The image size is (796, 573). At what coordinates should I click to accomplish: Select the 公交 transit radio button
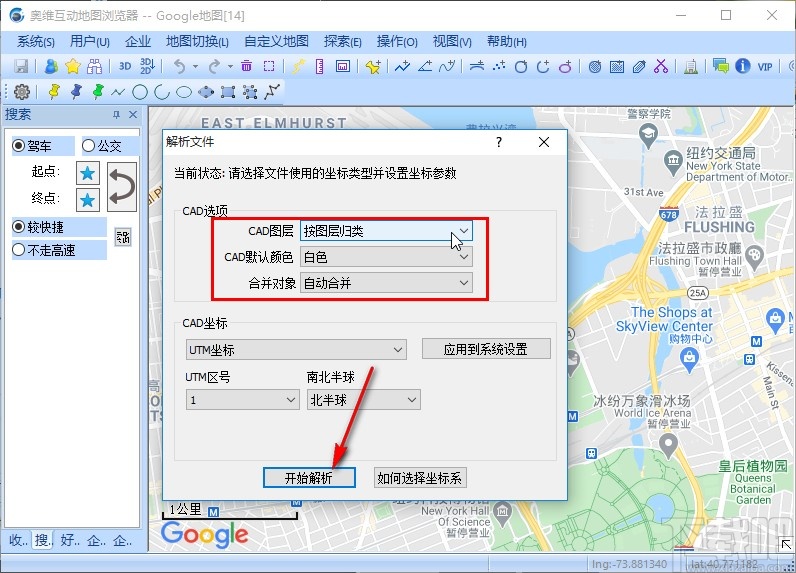(88, 146)
